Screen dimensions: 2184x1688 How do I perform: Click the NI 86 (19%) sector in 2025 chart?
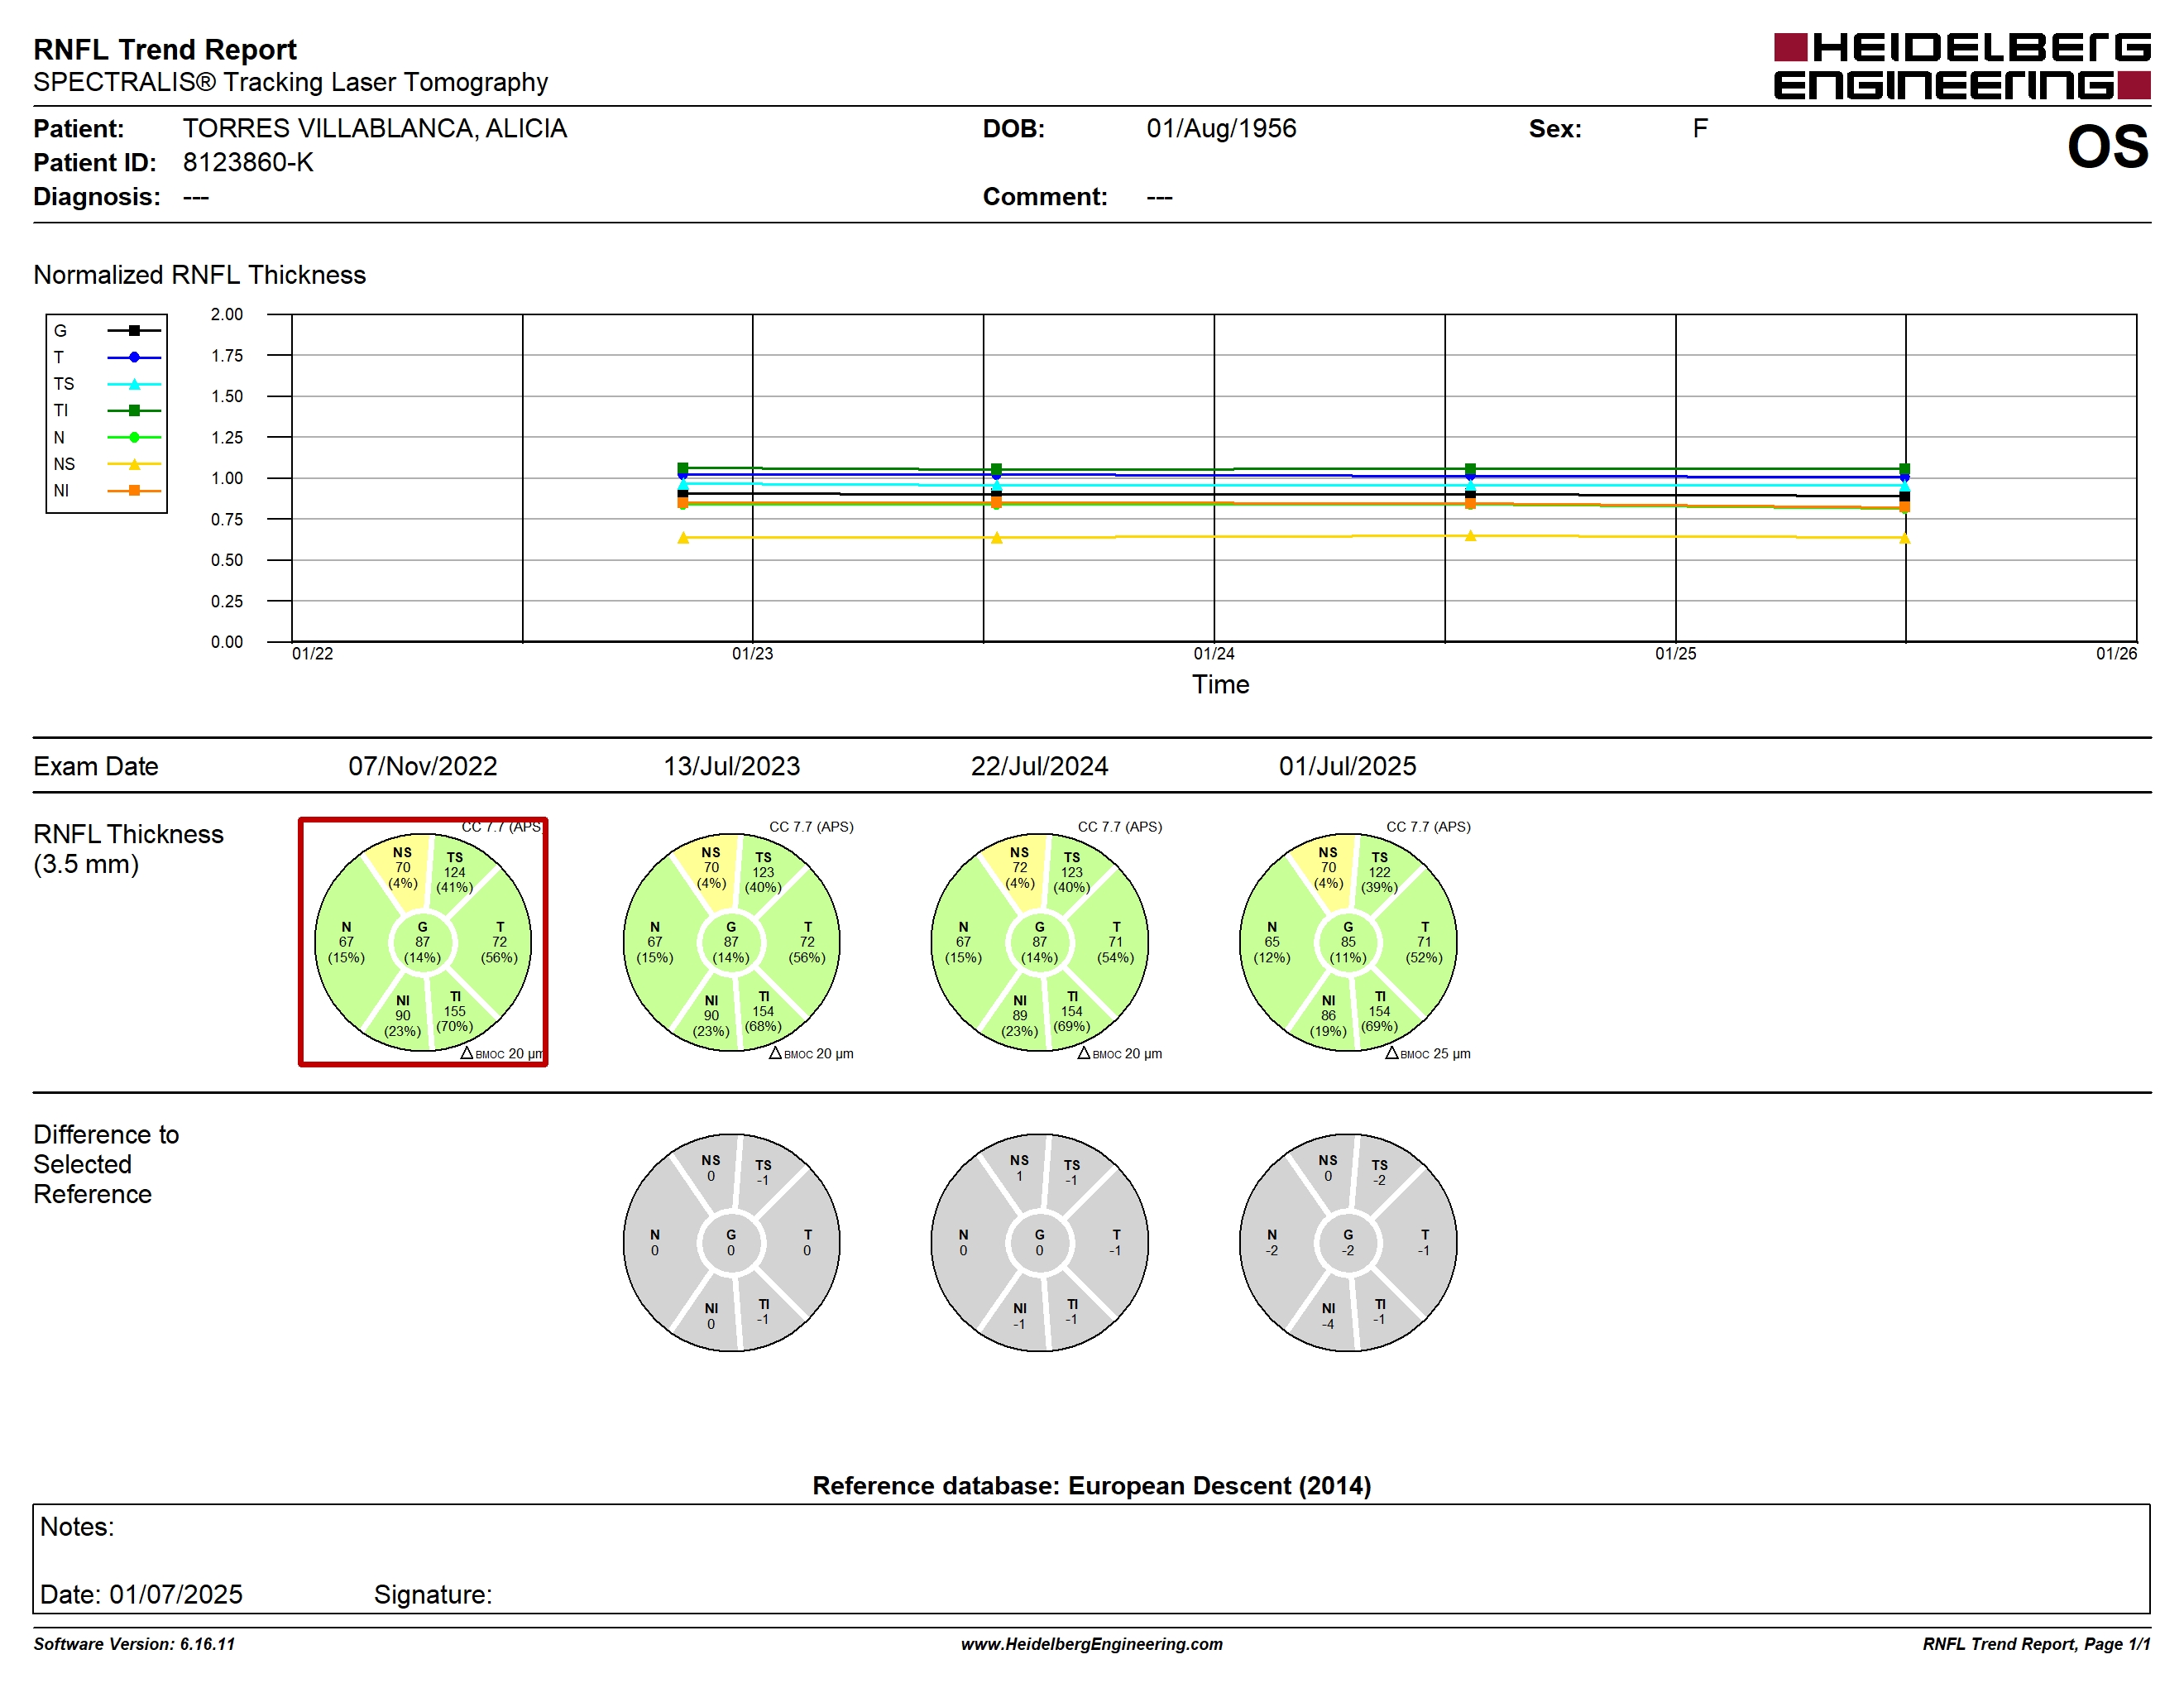1328,1015
